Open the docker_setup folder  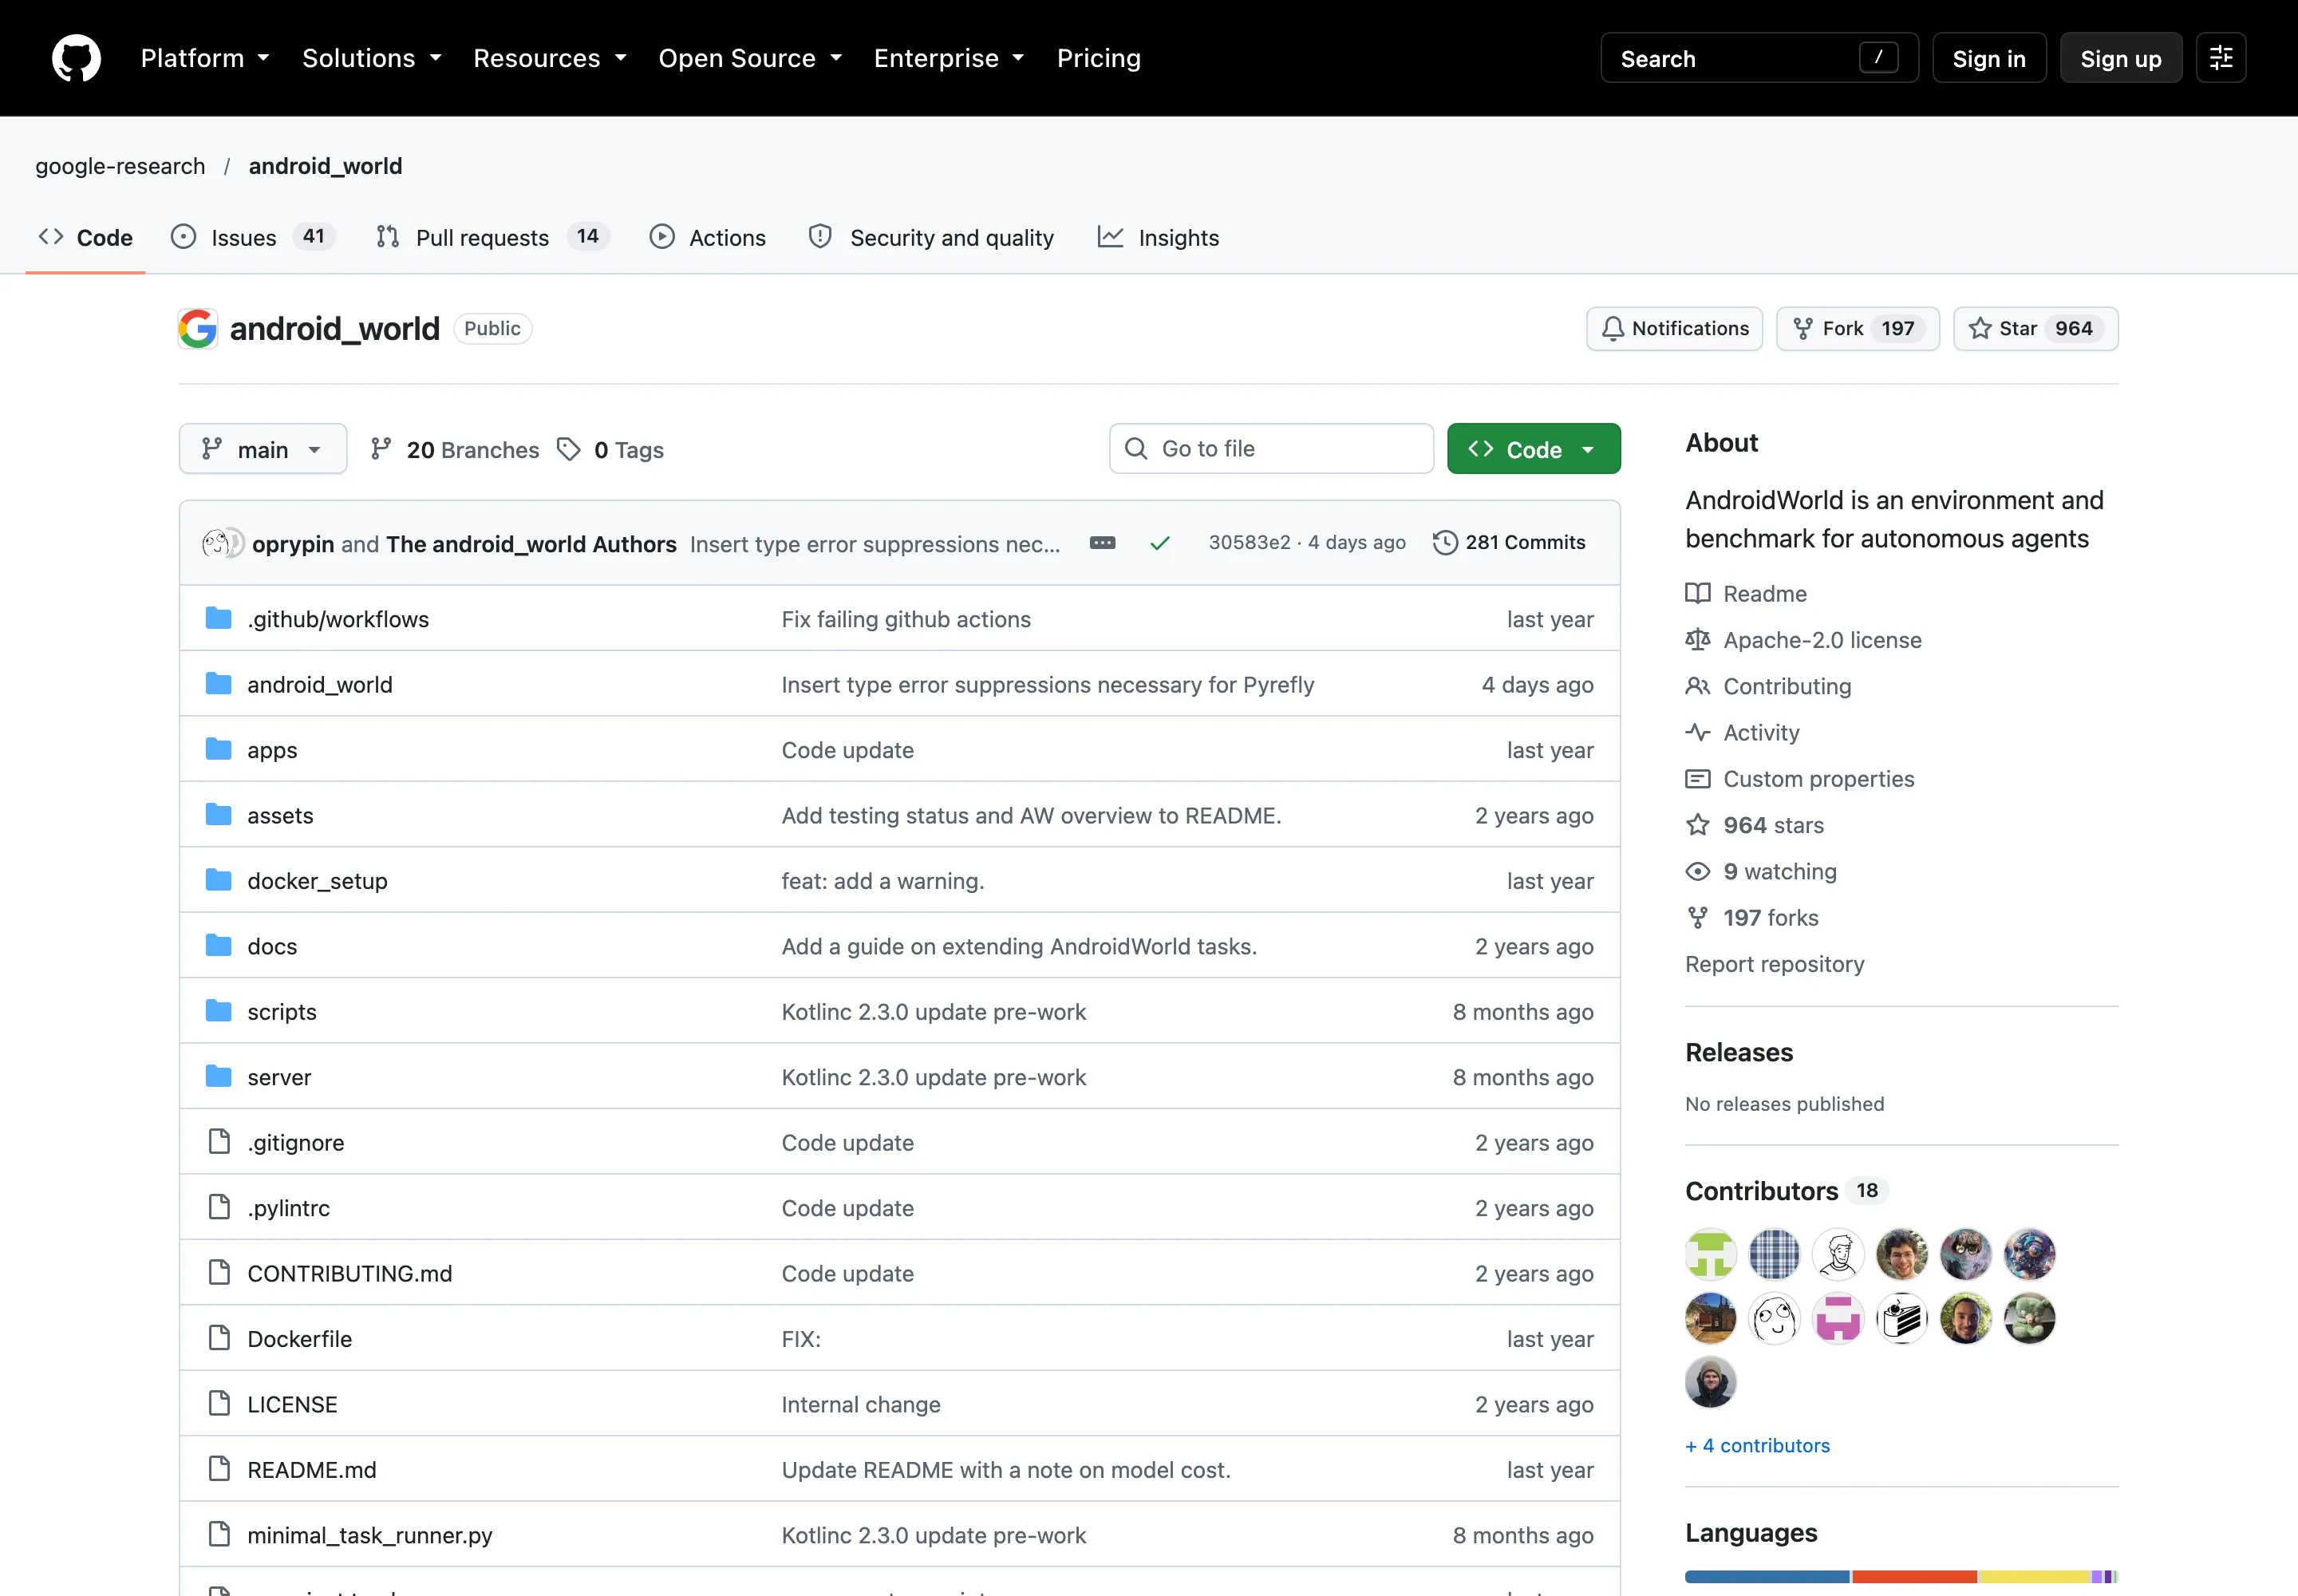317,881
